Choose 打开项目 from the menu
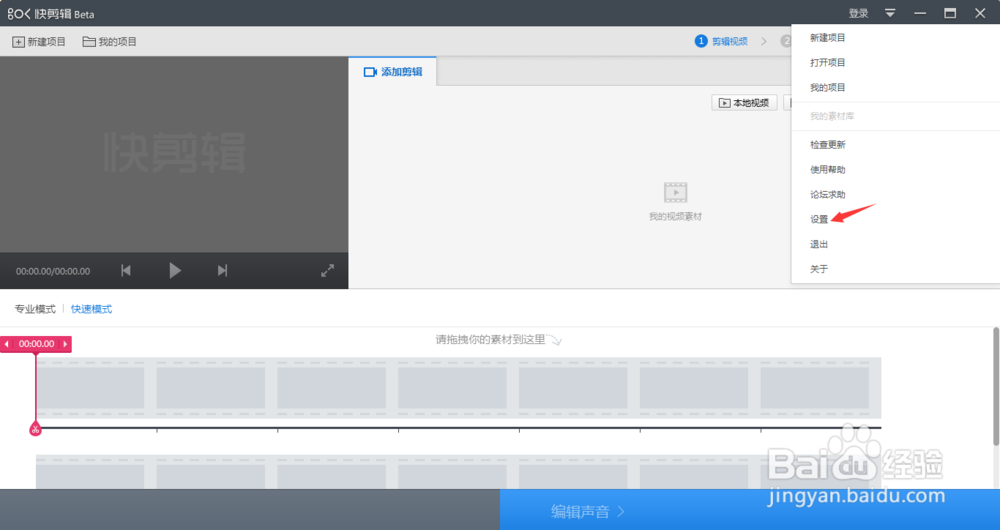The image size is (1000, 530). (x=828, y=63)
